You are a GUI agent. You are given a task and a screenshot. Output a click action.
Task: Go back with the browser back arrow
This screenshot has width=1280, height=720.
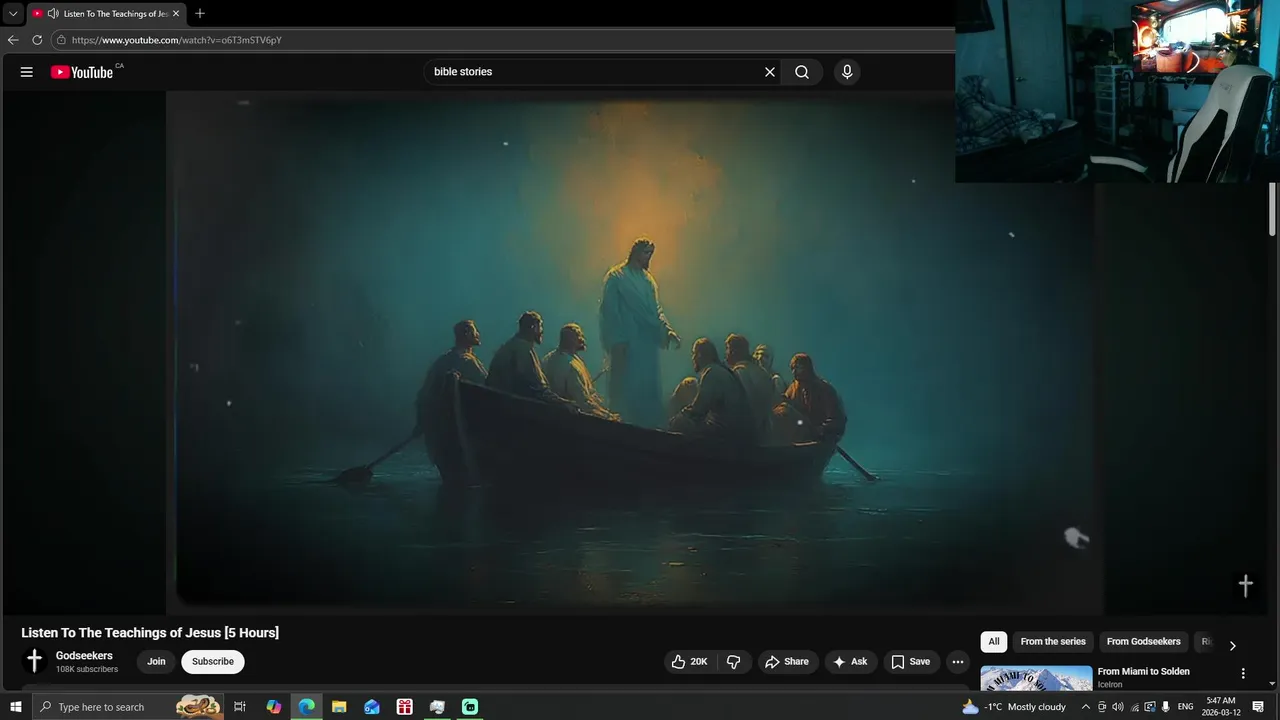click(13, 40)
